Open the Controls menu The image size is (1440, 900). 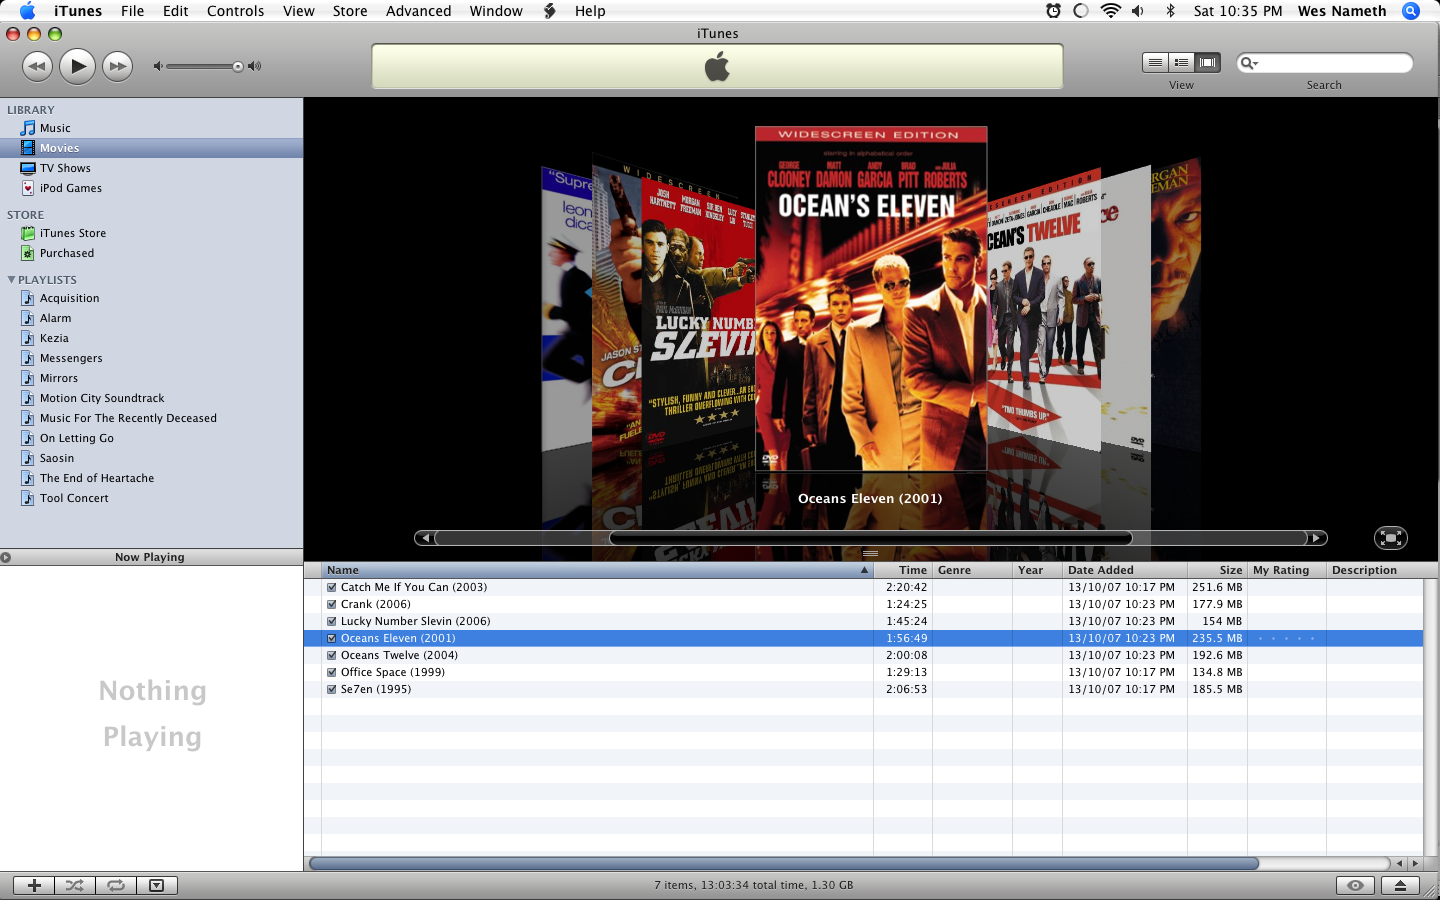(x=236, y=11)
